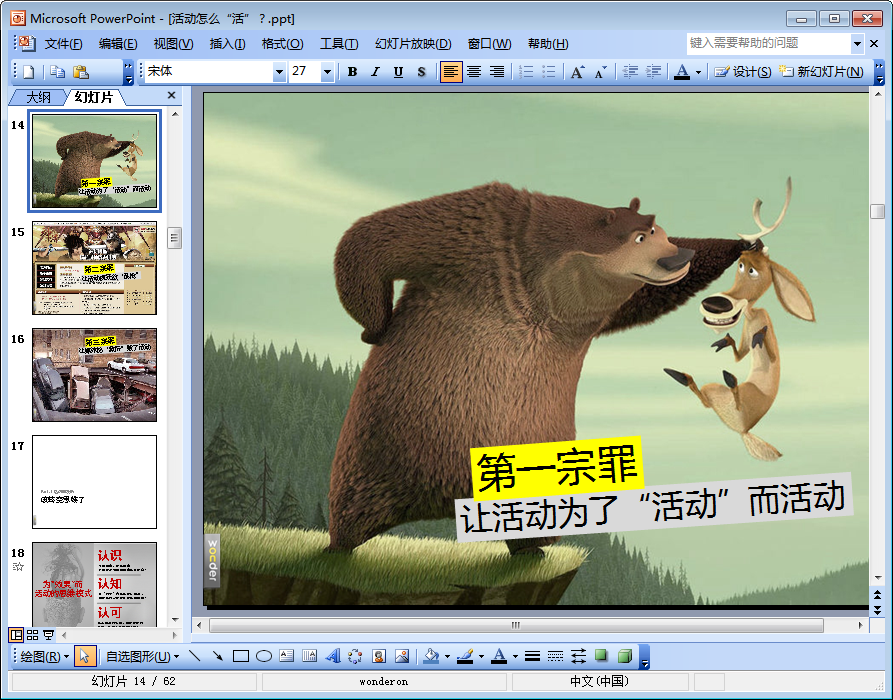893x700 pixels.
Task: Open the Dash Style options
Action: tap(555, 656)
